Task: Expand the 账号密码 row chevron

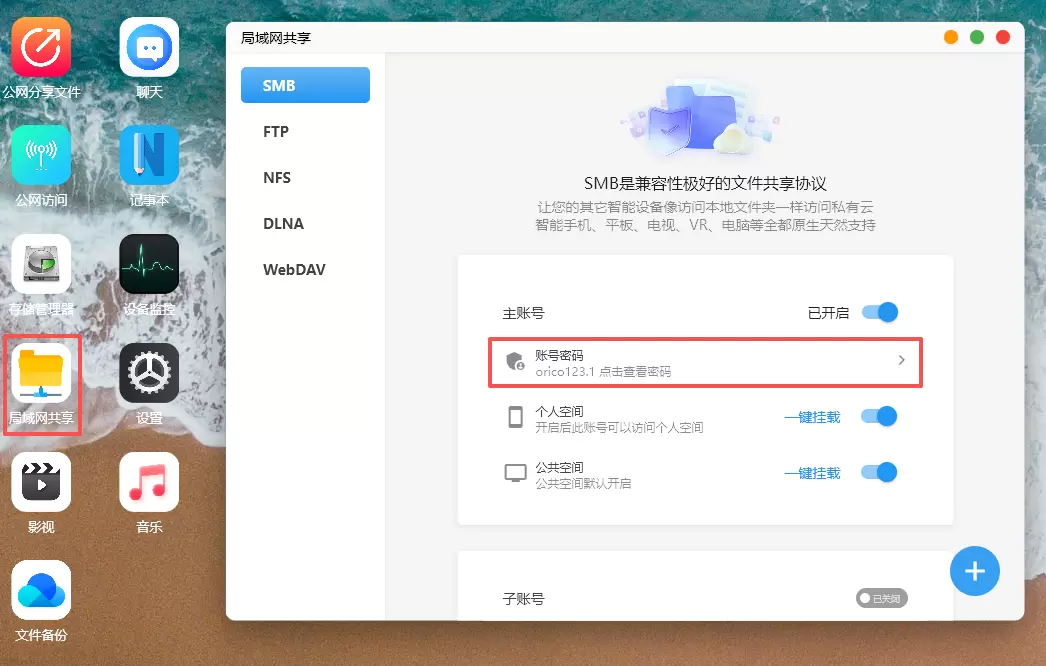Action: (x=901, y=361)
